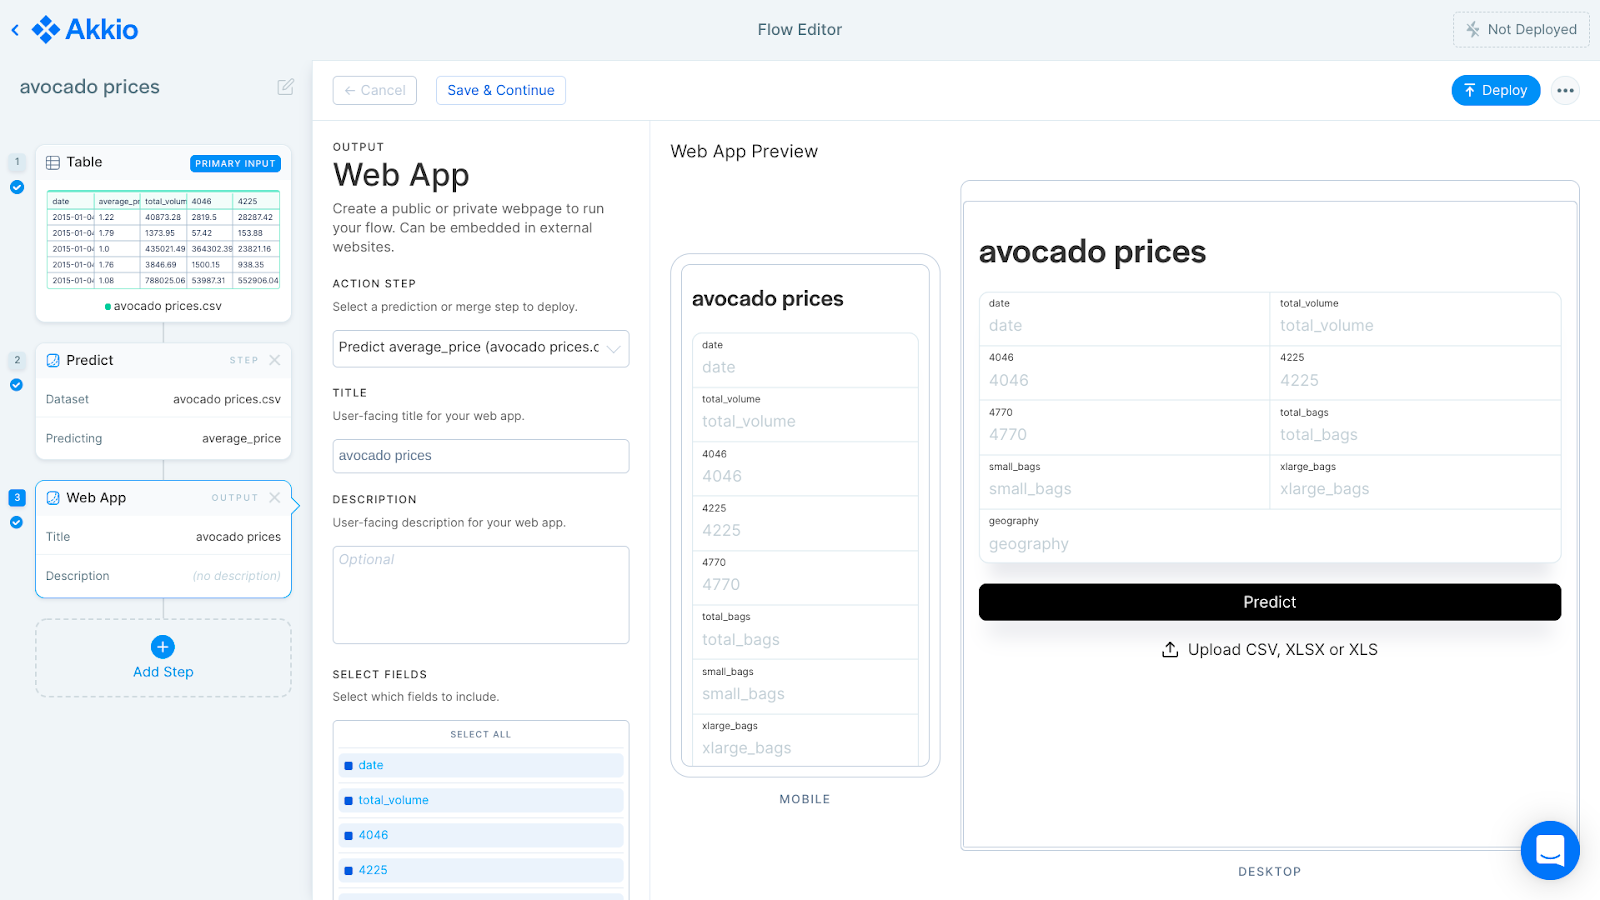Remove the Predict step with its X icon

tap(276, 360)
